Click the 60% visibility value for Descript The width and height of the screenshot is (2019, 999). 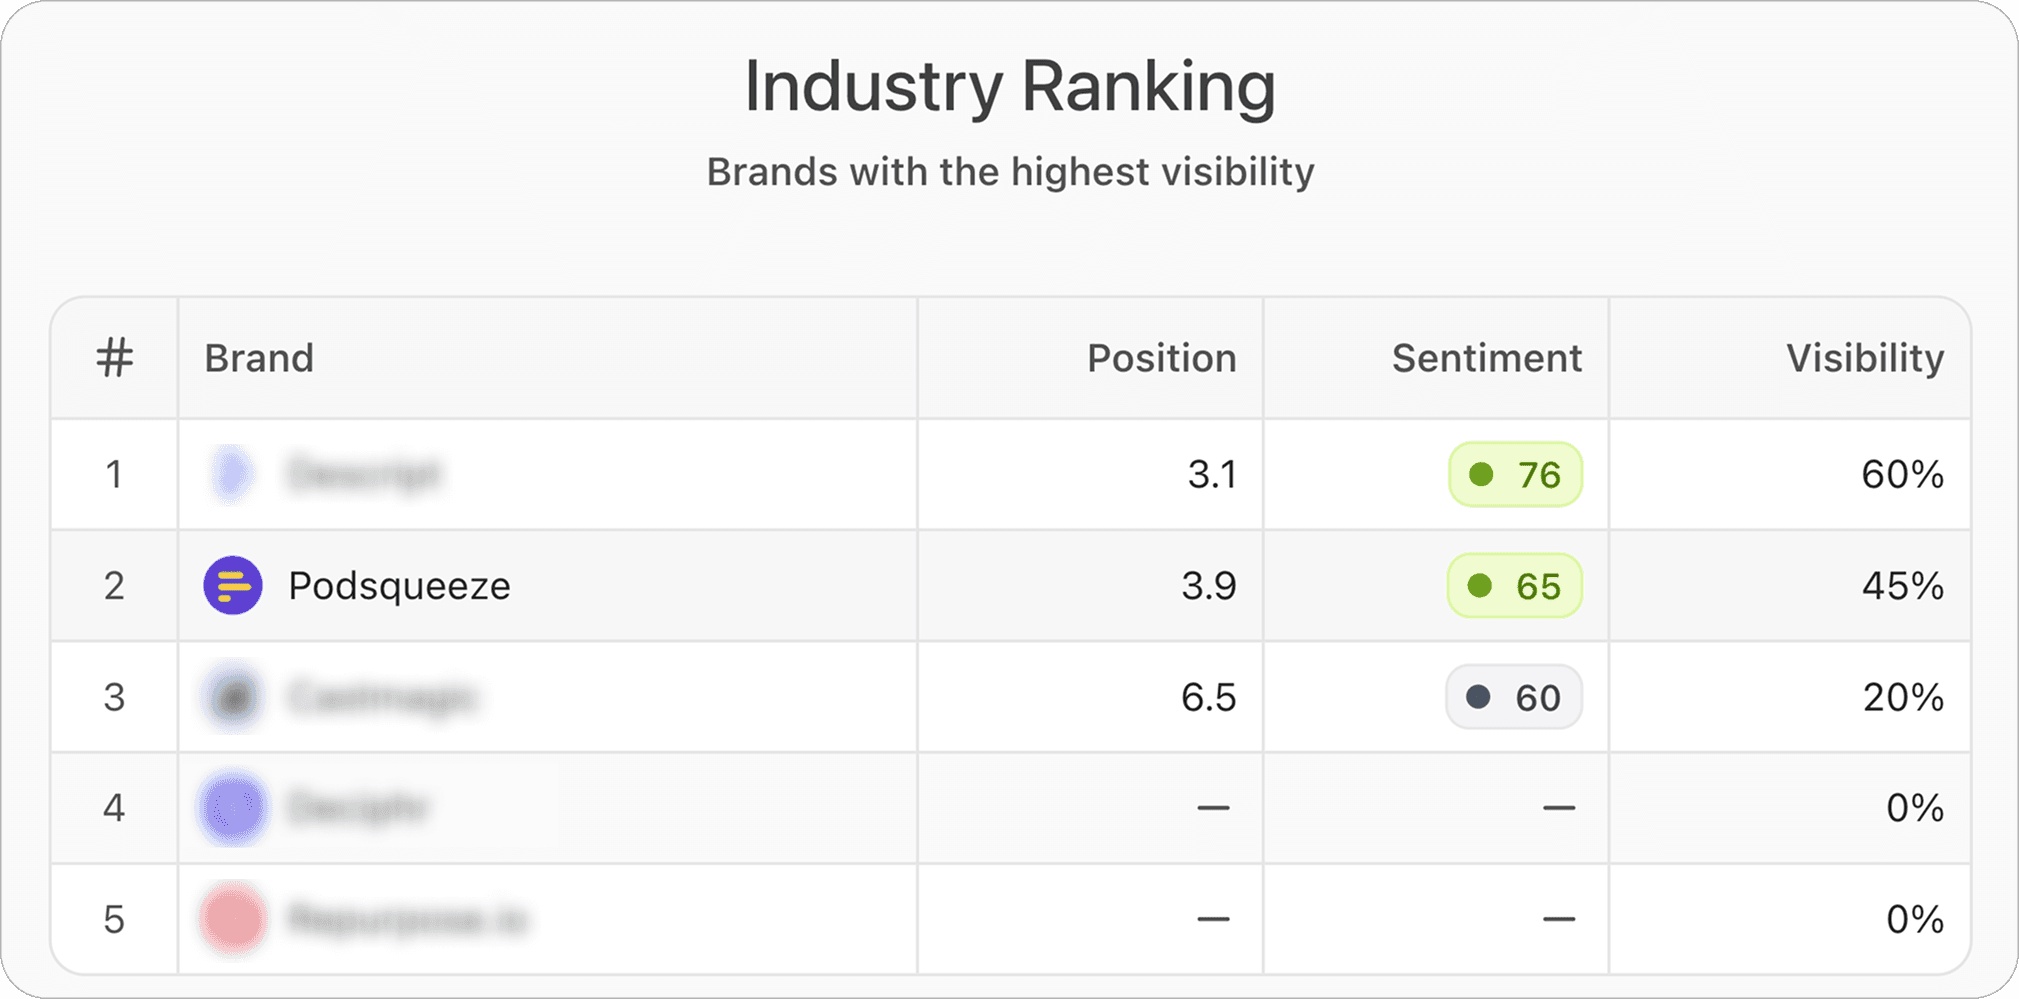pyautogui.click(x=1903, y=475)
